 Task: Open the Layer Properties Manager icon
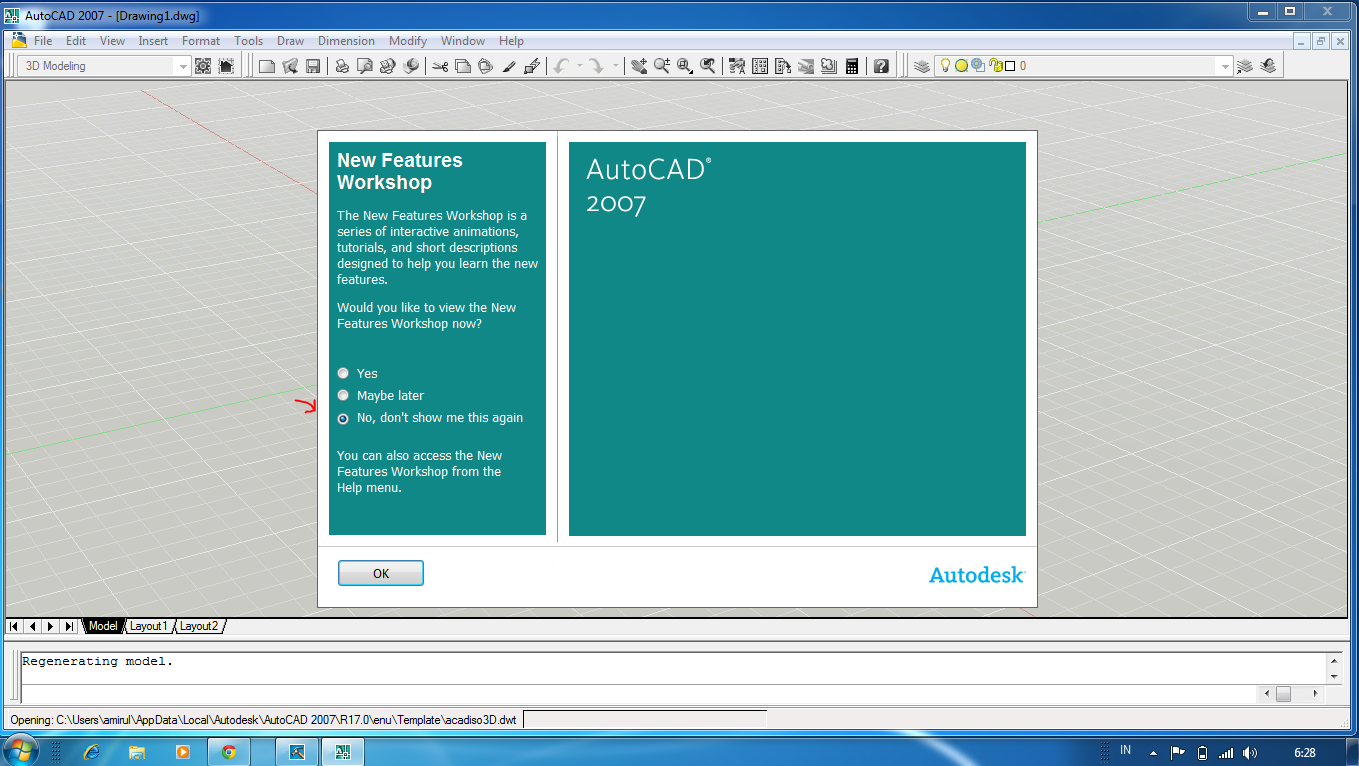[x=922, y=66]
